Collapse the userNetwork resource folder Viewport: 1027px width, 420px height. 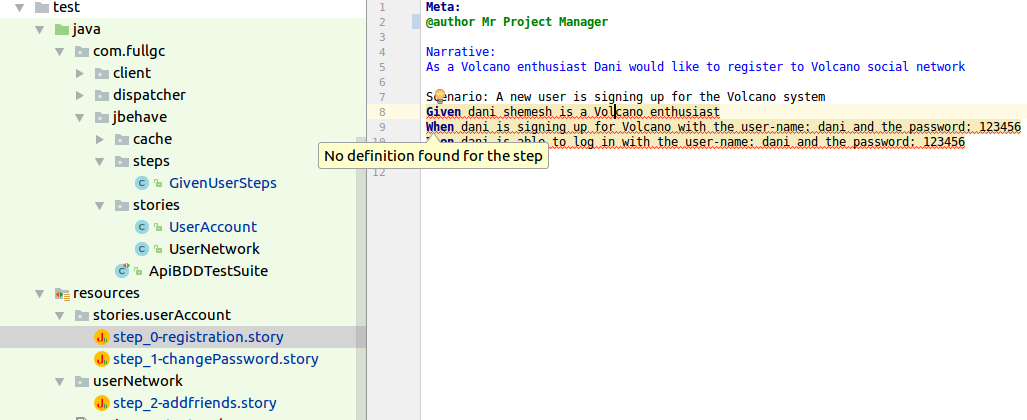61,381
